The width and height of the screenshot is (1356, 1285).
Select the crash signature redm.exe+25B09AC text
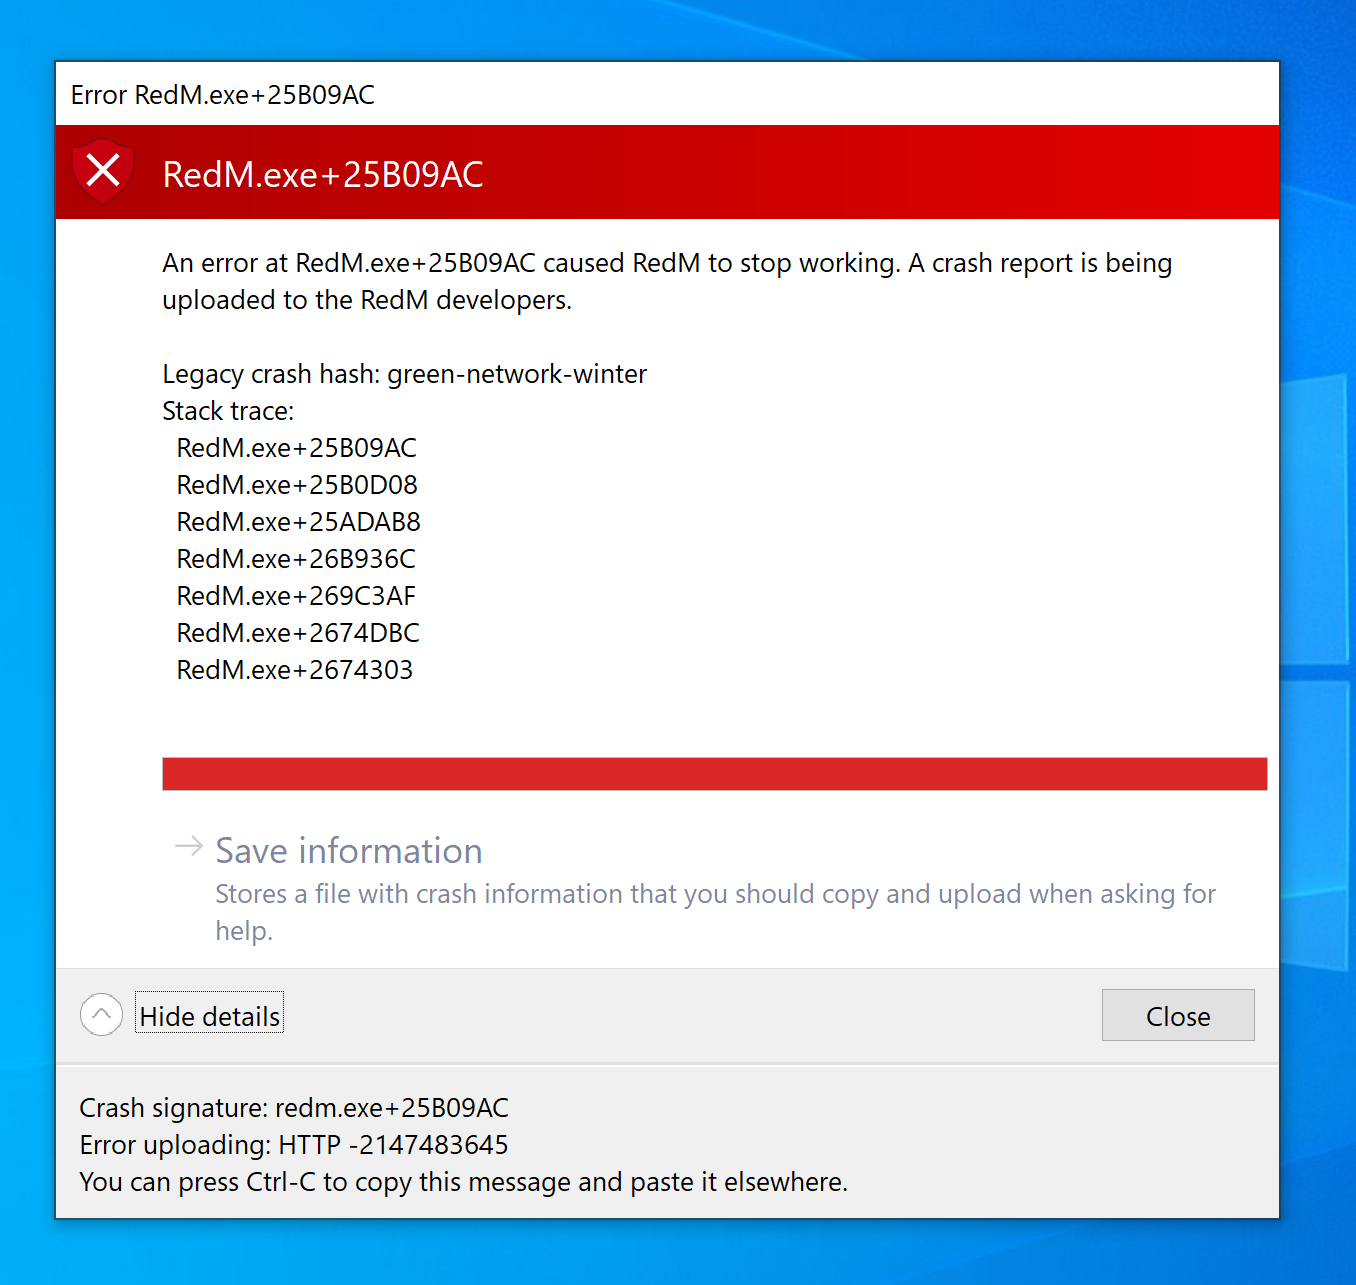click(x=294, y=1108)
